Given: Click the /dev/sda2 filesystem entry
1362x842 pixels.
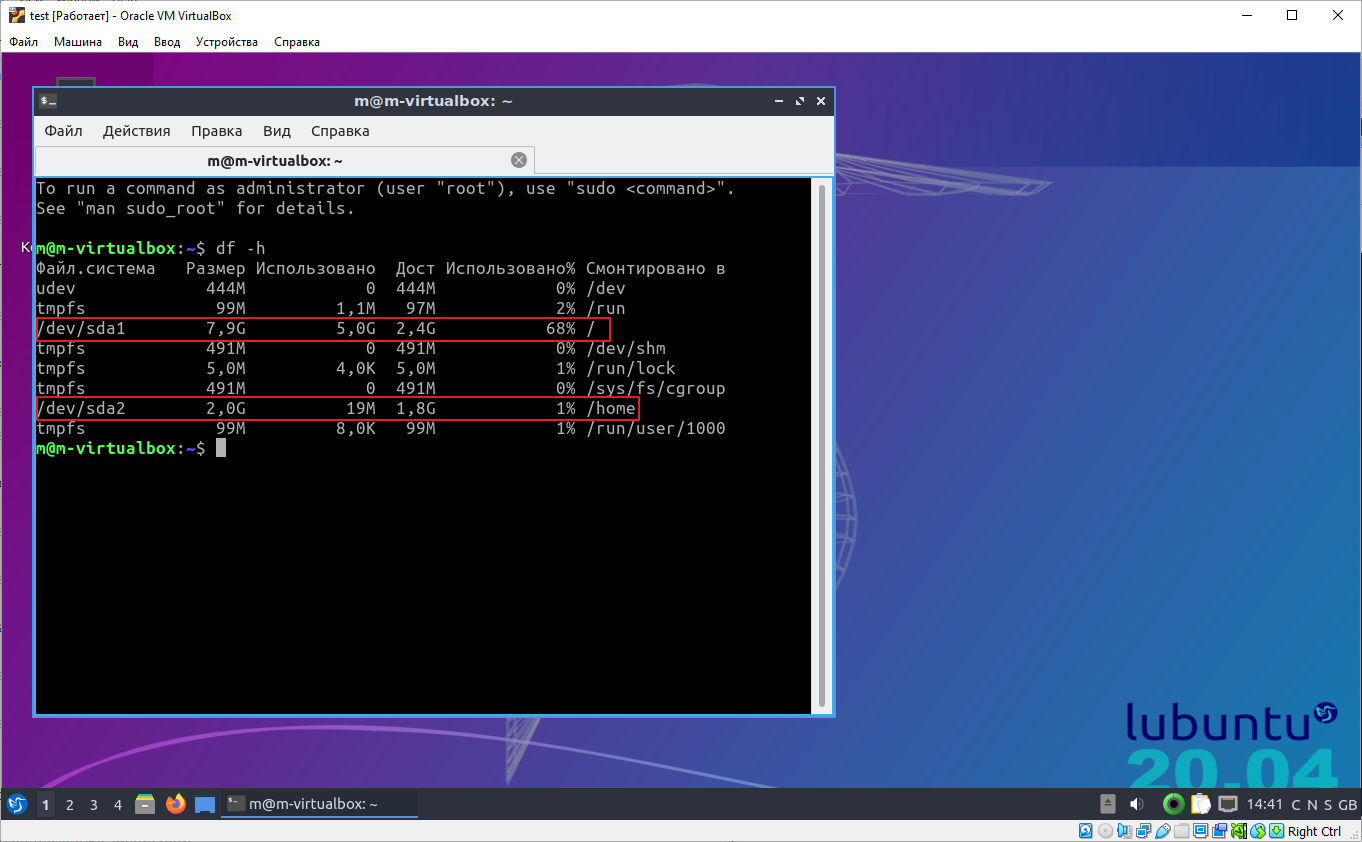Looking at the screenshot, I should pyautogui.click(x=81, y=408).
